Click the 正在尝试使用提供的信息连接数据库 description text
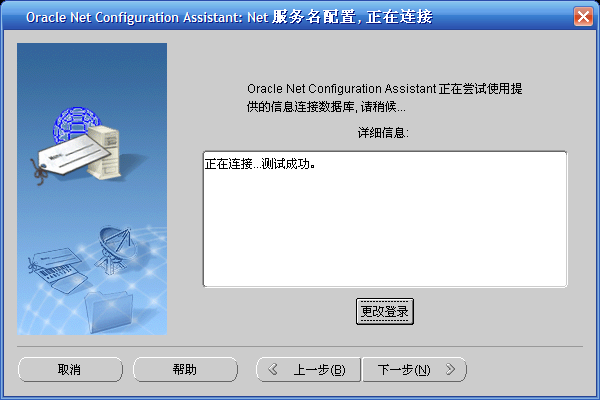600x400 pixels. point(385,98)
